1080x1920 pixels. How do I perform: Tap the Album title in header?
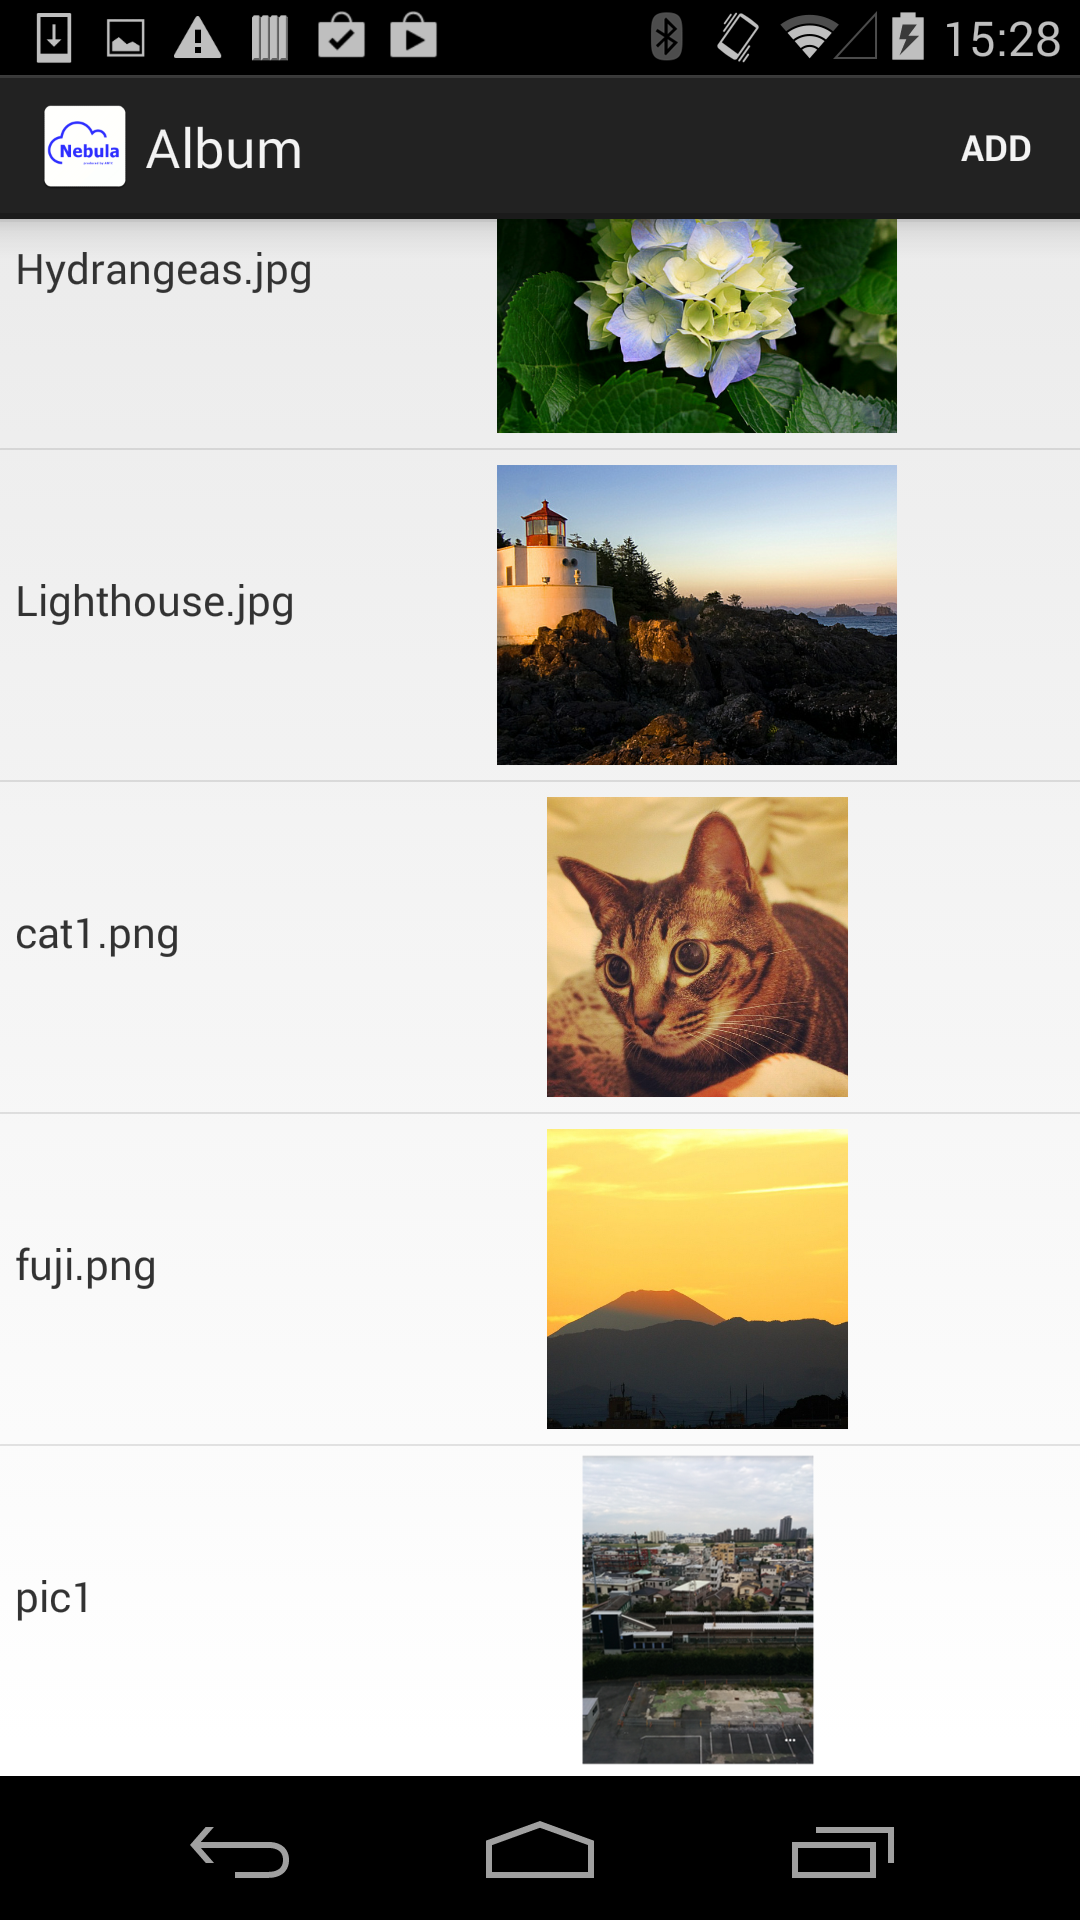tap(224, 150)
